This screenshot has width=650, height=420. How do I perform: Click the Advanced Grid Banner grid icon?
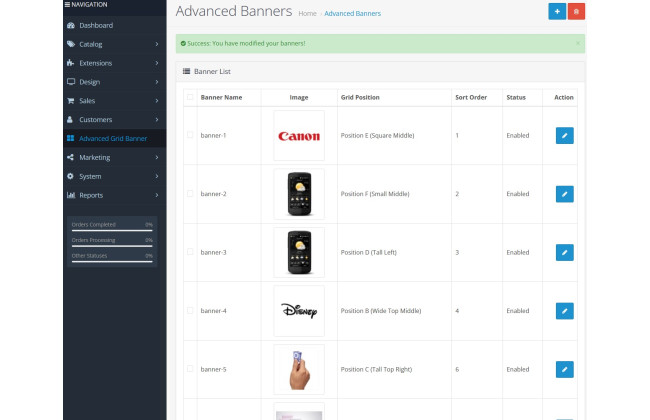70,138
